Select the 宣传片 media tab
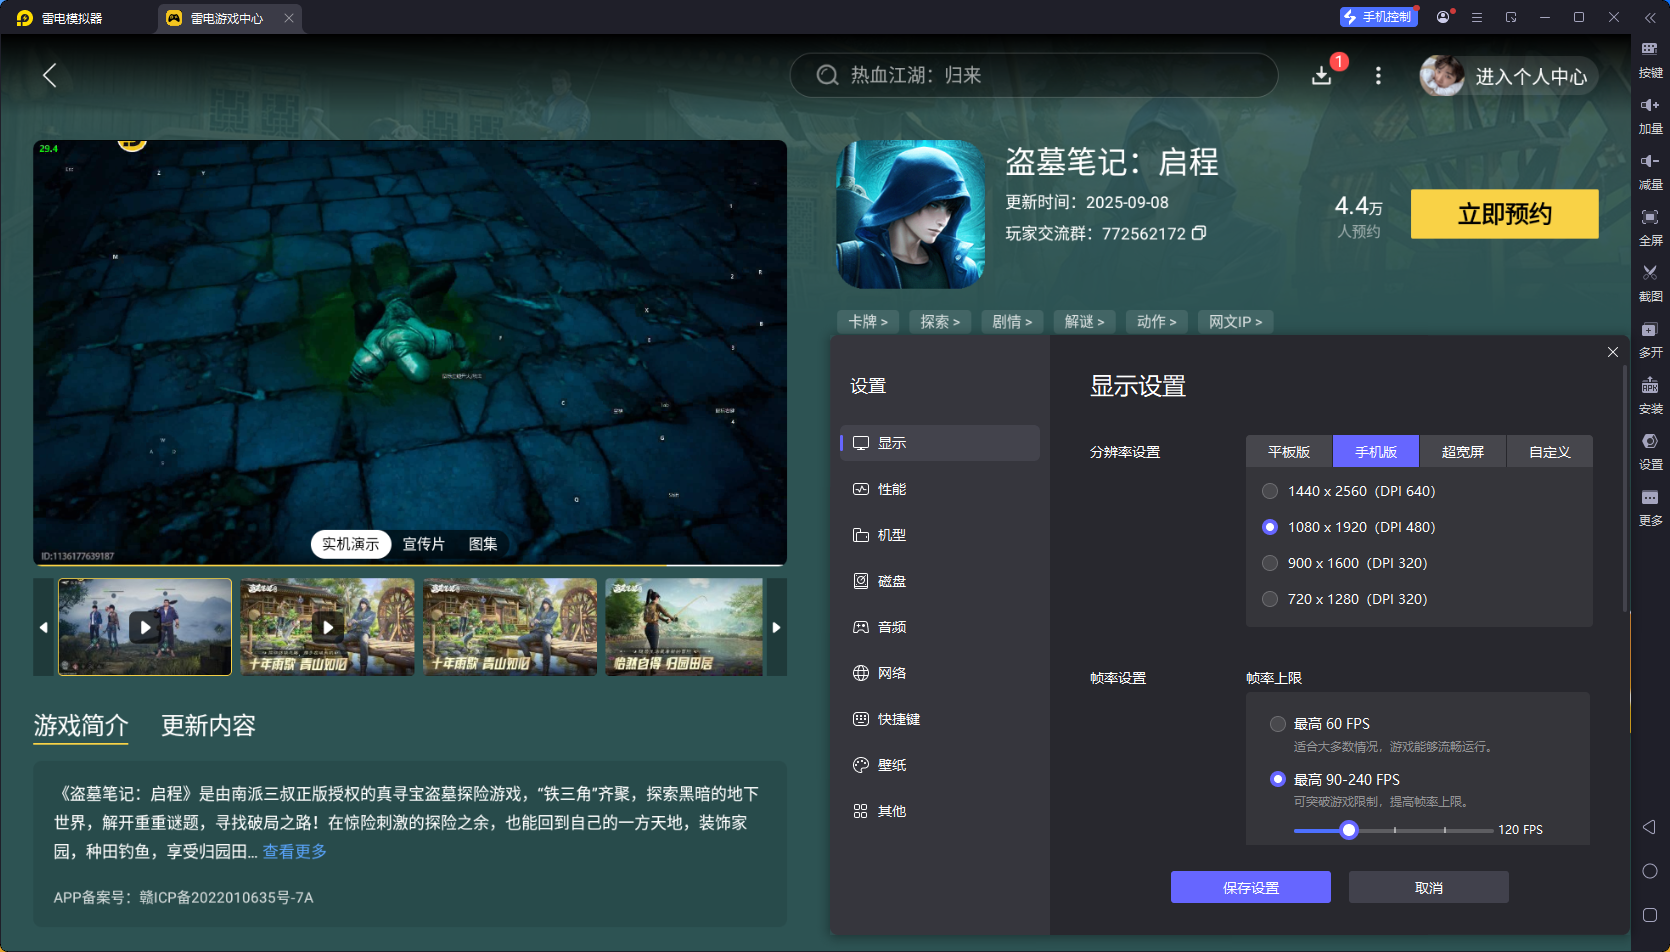 (424, 544)
